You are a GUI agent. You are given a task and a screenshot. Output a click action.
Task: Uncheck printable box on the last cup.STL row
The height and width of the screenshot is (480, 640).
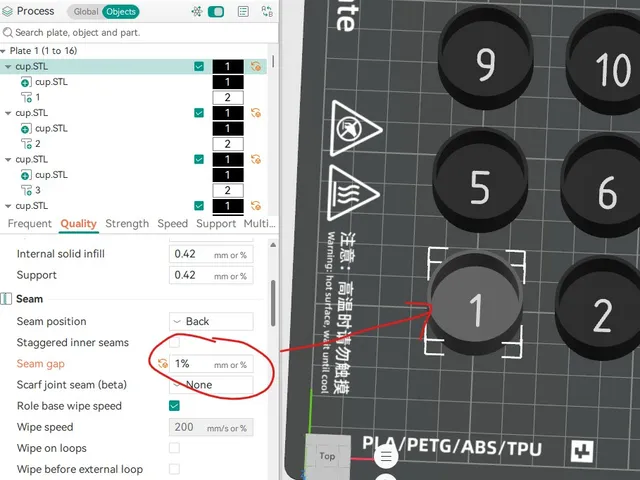199,206
